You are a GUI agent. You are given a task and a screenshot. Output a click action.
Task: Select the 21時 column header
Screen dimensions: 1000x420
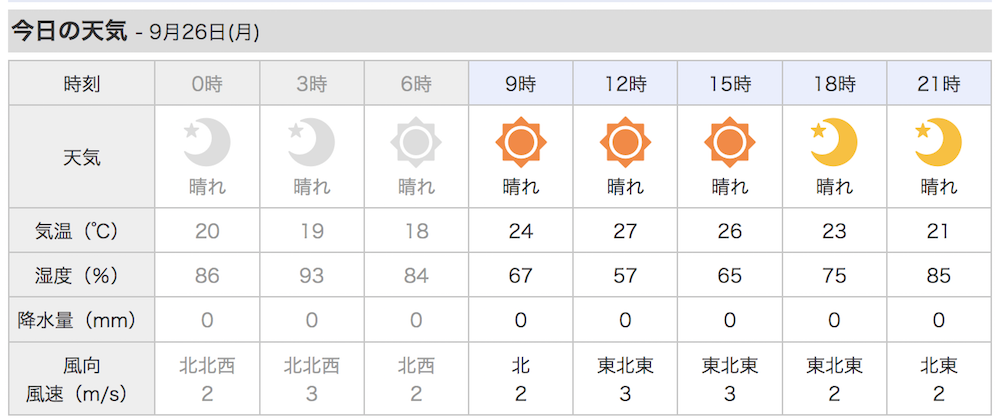[x=938, y=83]
